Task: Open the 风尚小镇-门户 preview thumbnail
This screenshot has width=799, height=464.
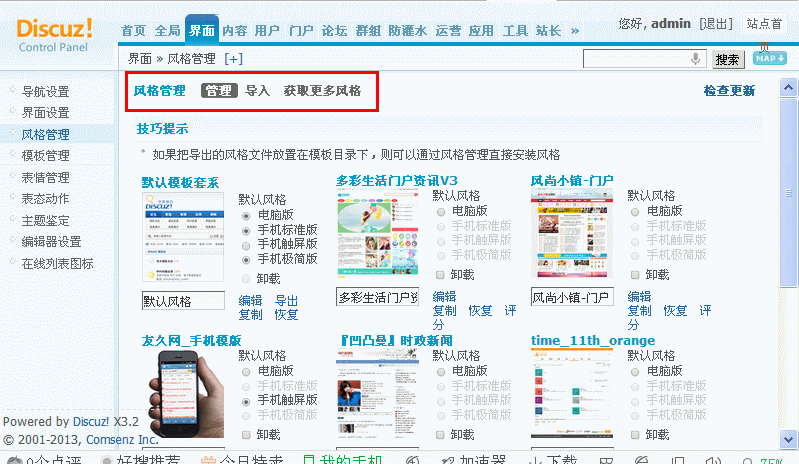Action: coord(572,233)
